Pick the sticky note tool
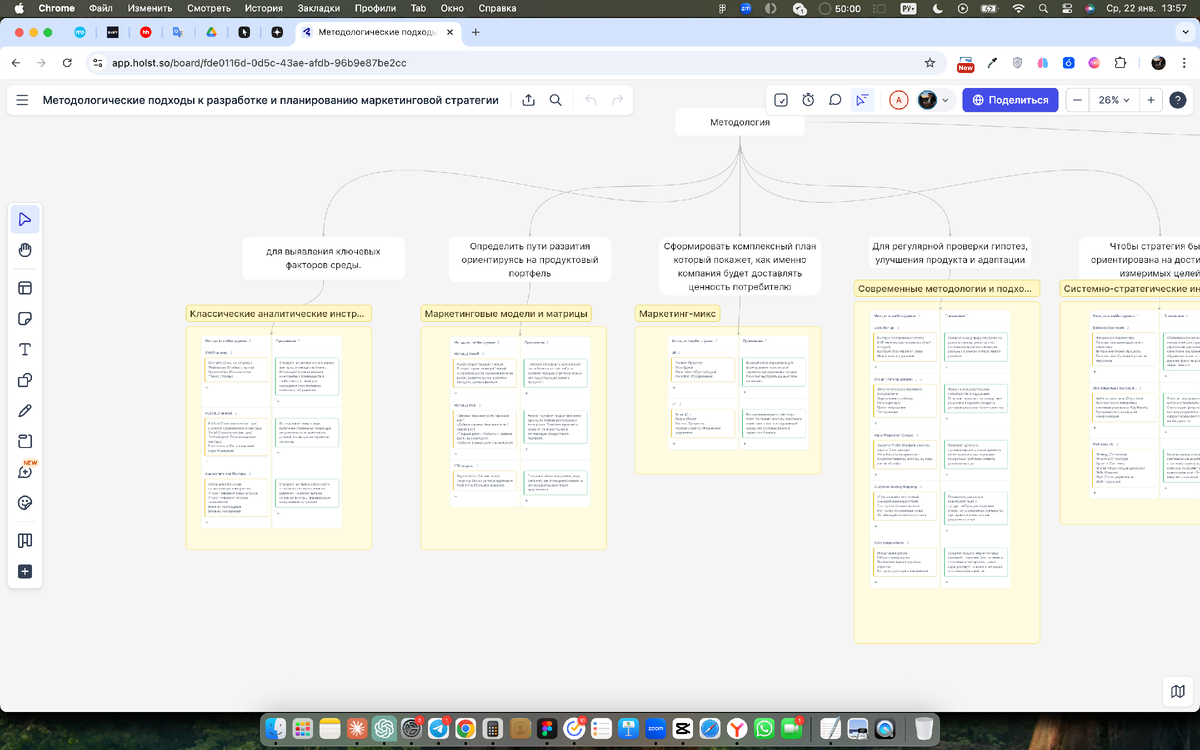The height and width of the screenshot is (750, 1200). coord(25,319)
